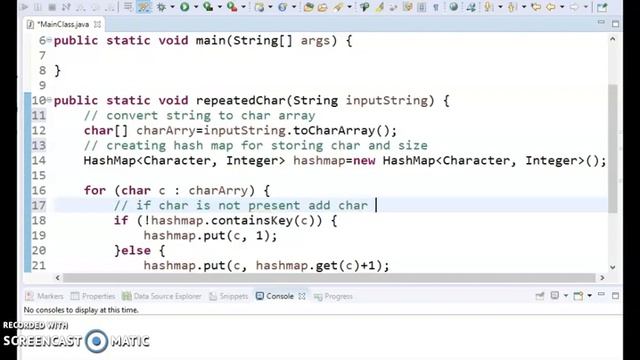This screenshot has width=640, height=360.
Task: Click the Coverage run icon
Action: click(x=209, y=7)
